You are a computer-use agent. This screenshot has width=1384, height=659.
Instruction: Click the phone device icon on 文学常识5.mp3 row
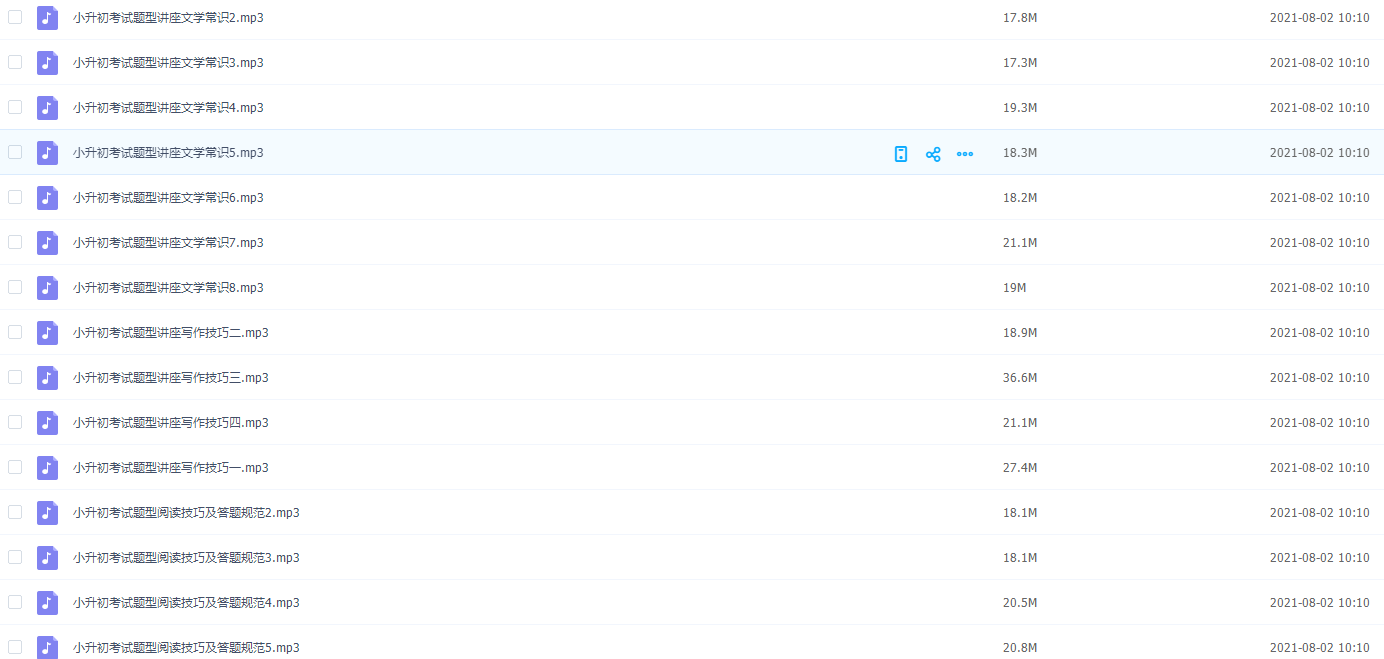click(x=901, y=154)
